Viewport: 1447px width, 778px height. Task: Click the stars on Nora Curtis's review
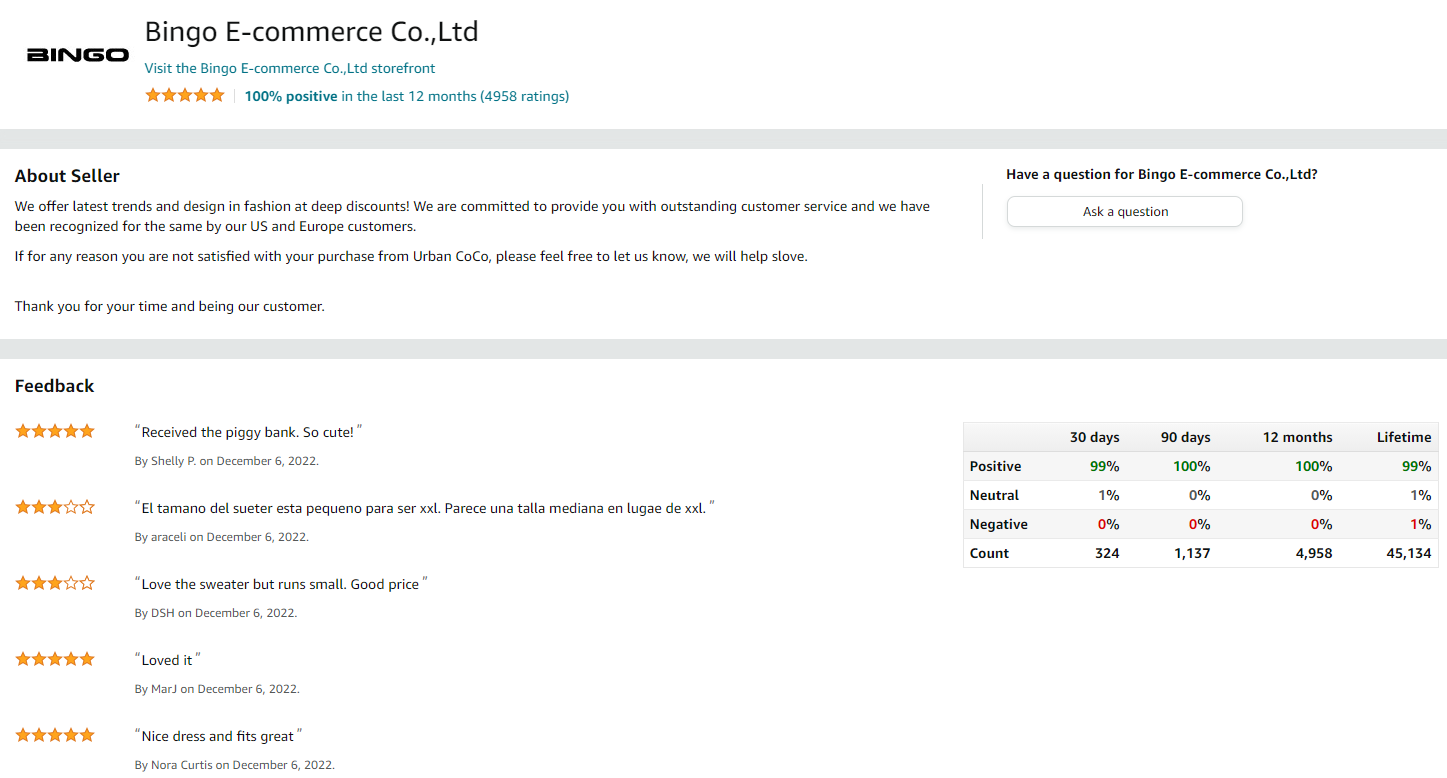(55, 735)
